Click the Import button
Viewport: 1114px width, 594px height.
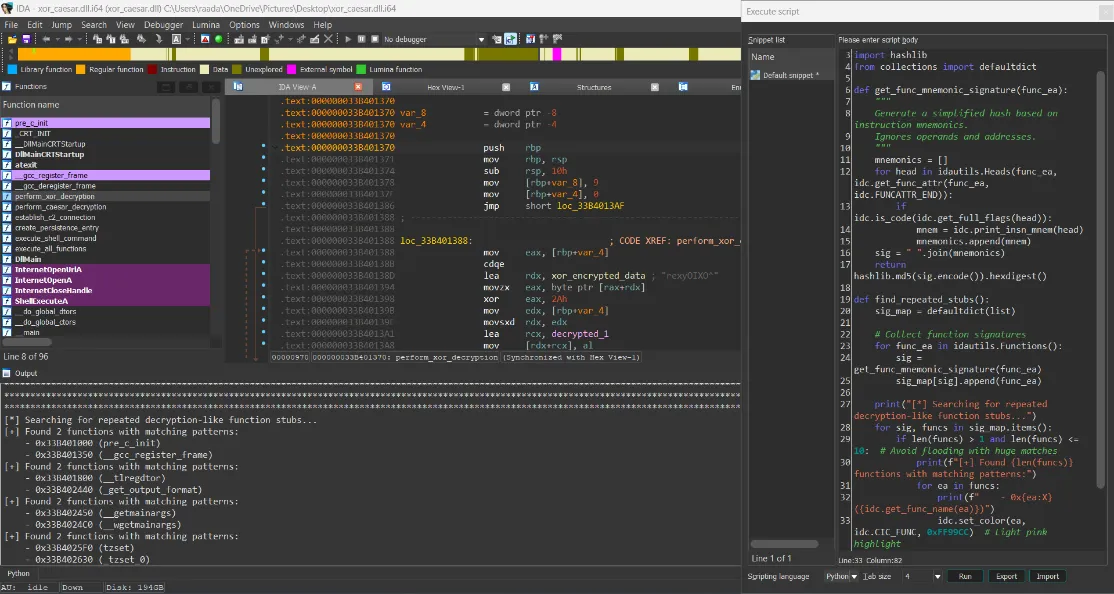(1047, 576)
